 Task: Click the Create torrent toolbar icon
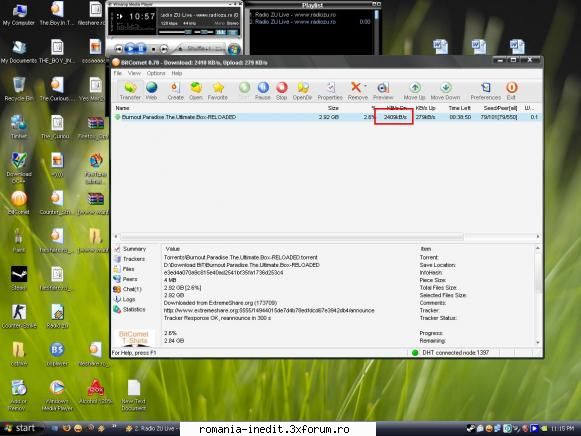175,91
